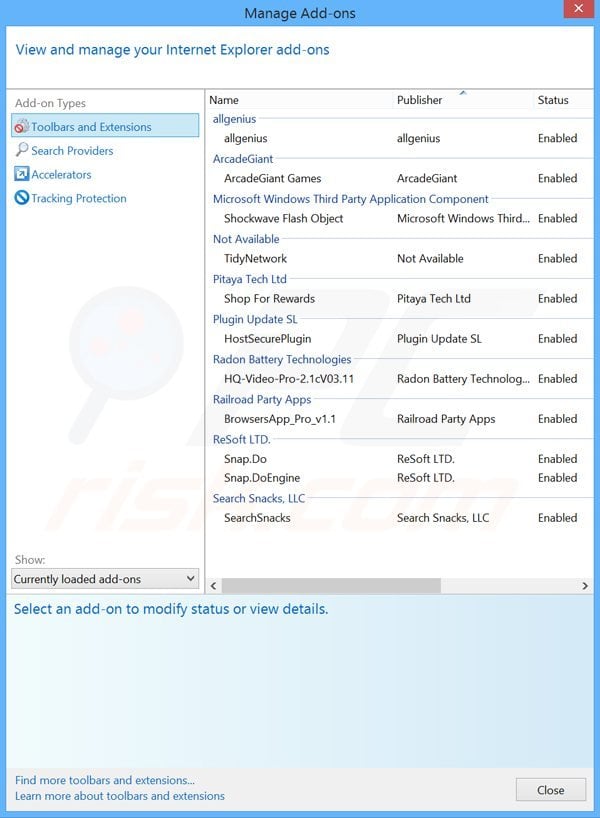600x818 pixels.
Task: Click Microsoft Windows Third... publisher cell
Action: point(463,219)
